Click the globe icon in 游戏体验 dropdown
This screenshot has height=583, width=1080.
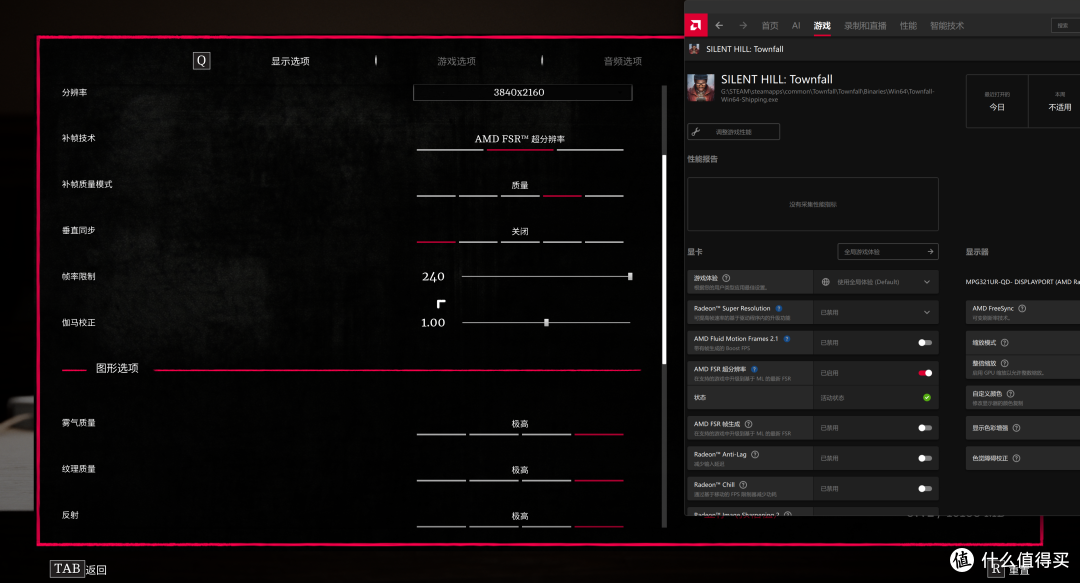coord(825,282)
